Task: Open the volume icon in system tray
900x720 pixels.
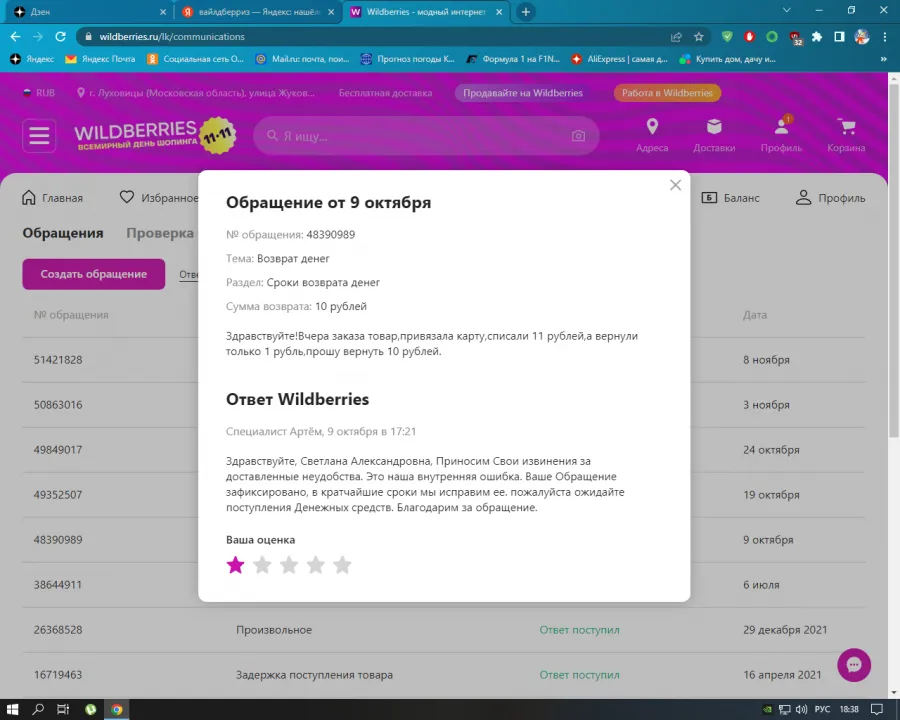Action: [801, 710]
